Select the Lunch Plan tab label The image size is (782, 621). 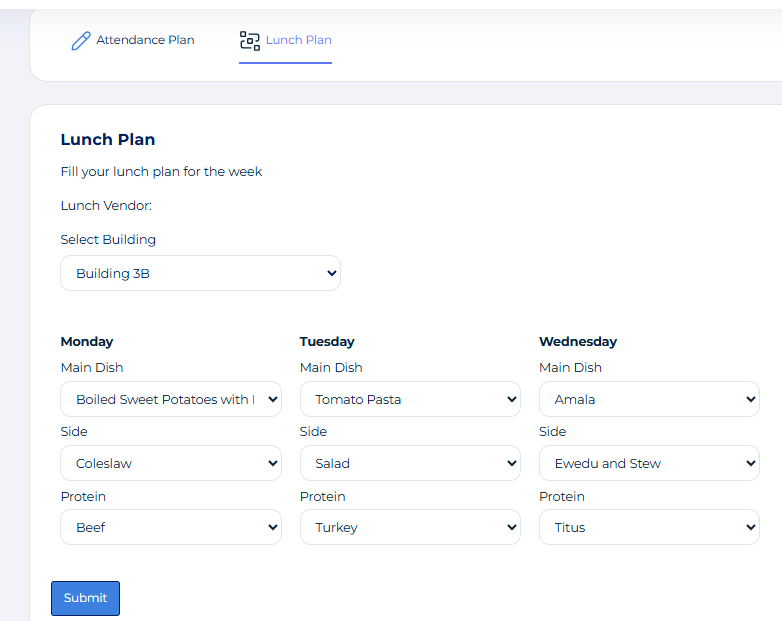[298, 40]
